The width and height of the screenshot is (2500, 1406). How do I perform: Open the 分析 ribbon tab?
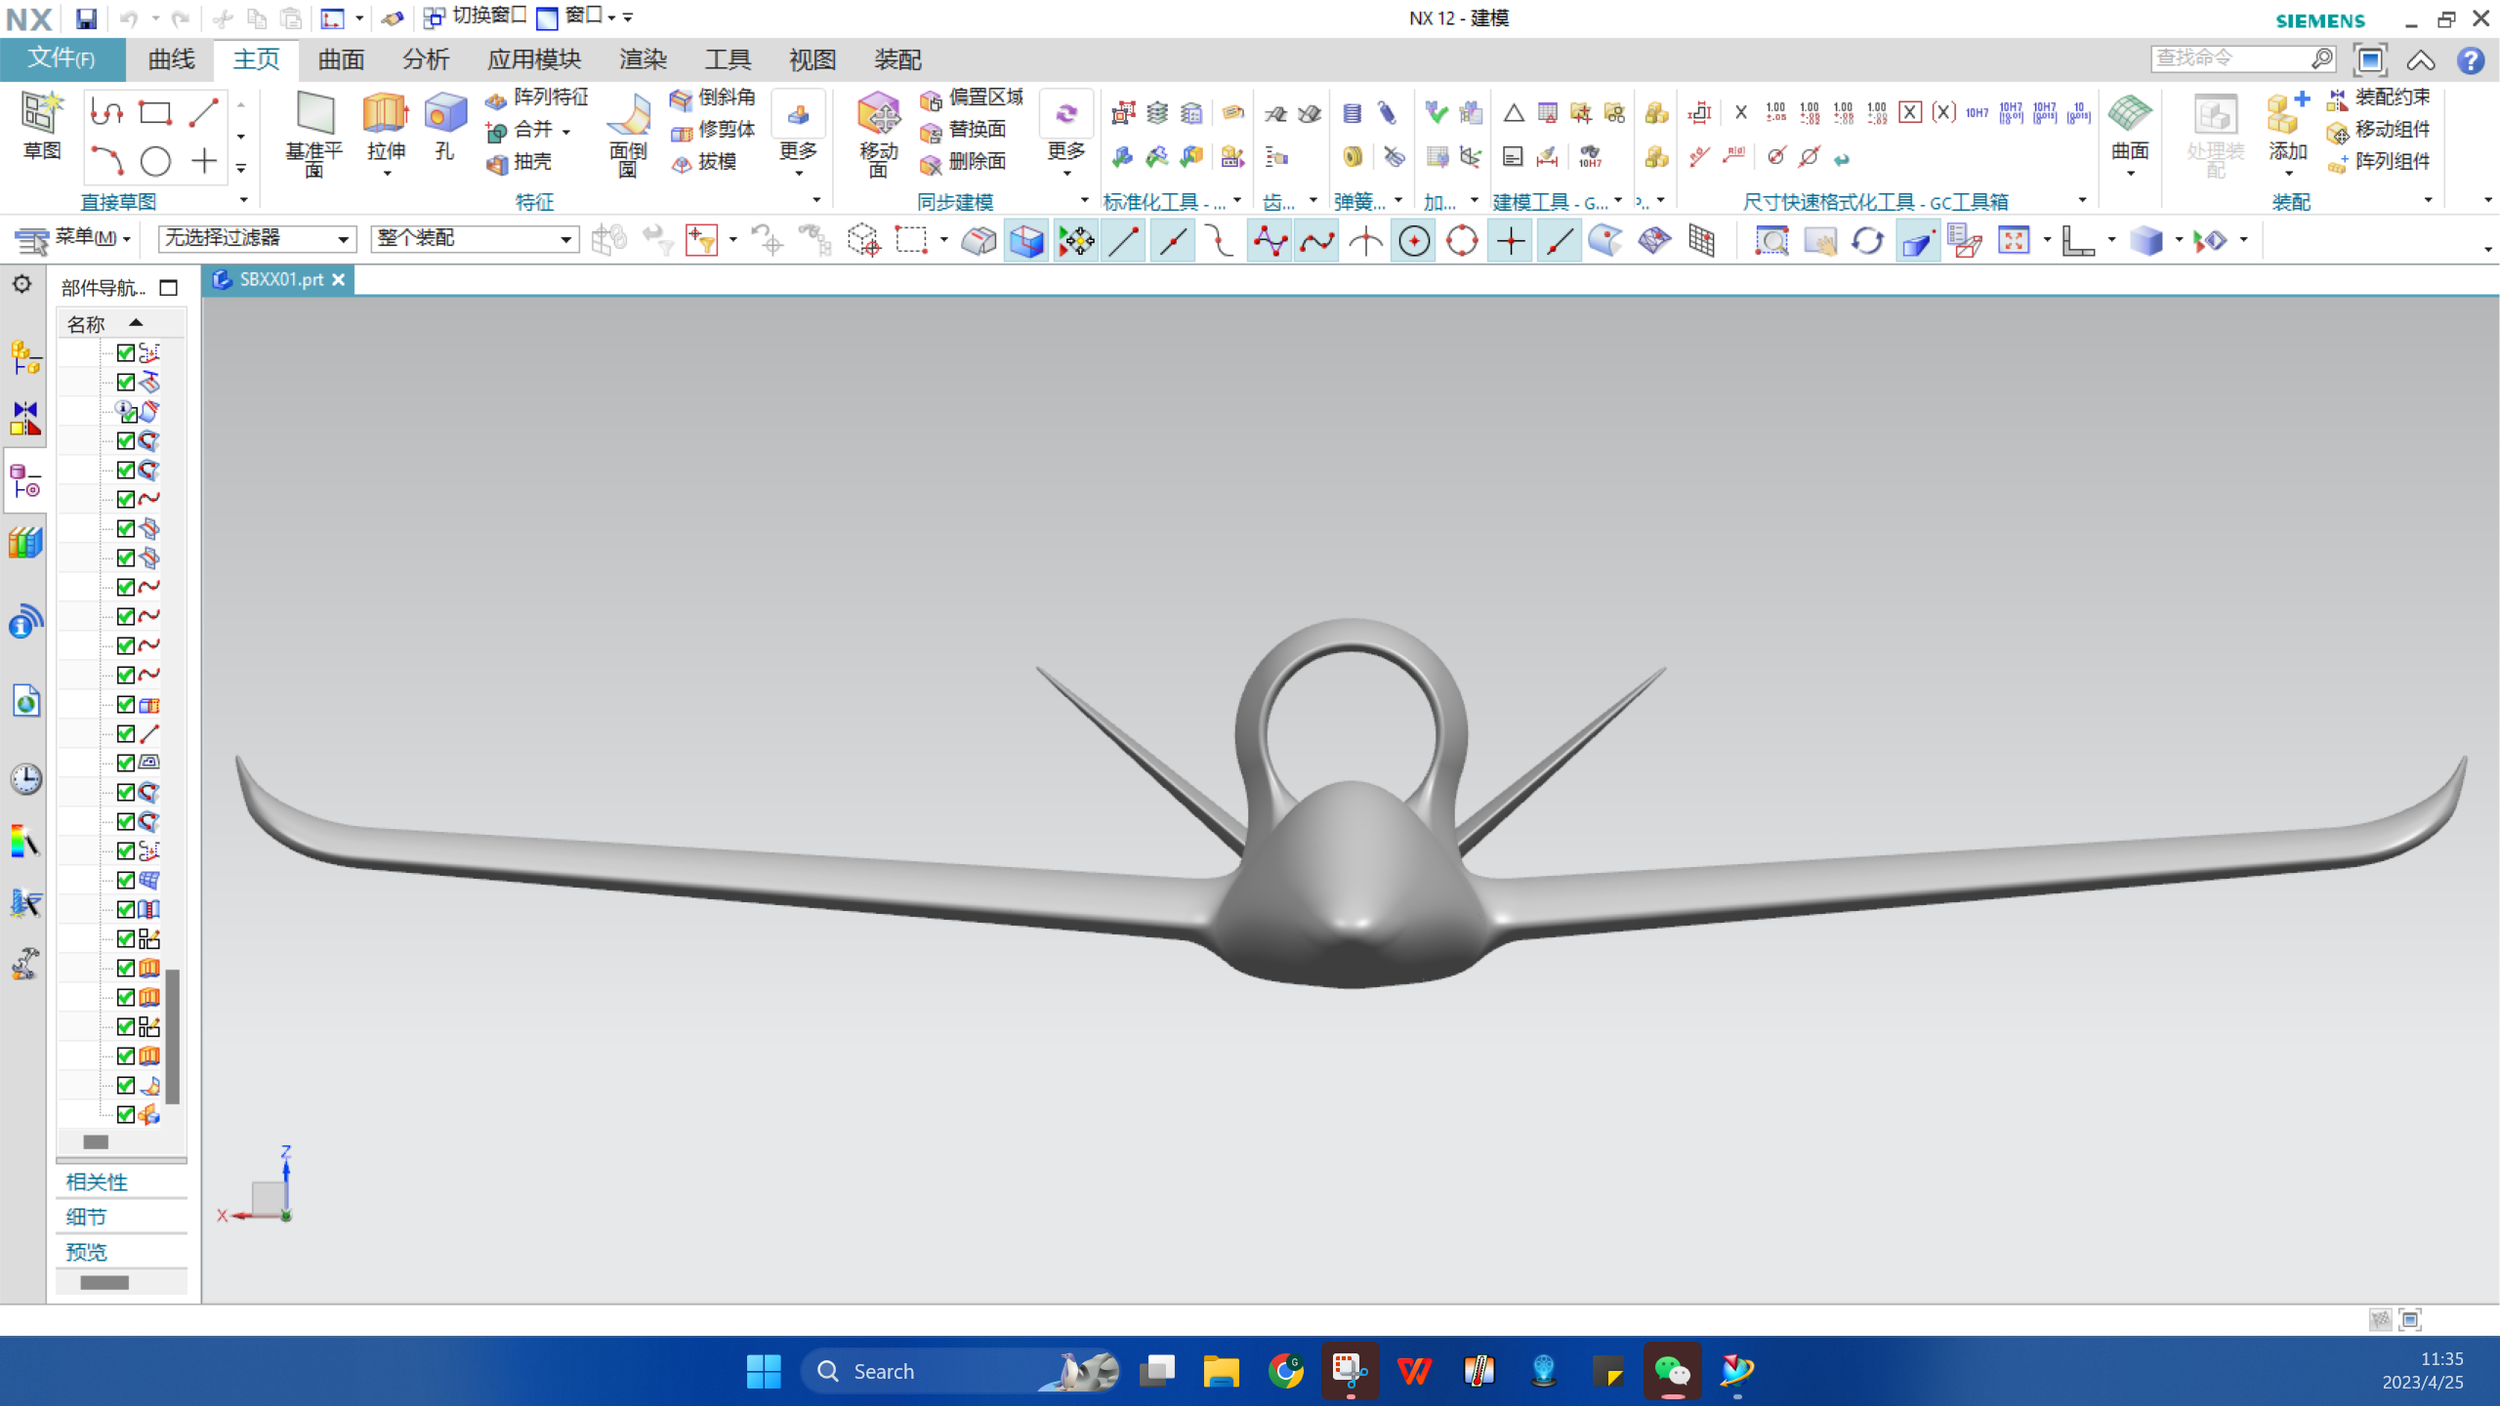pos(425,60)
